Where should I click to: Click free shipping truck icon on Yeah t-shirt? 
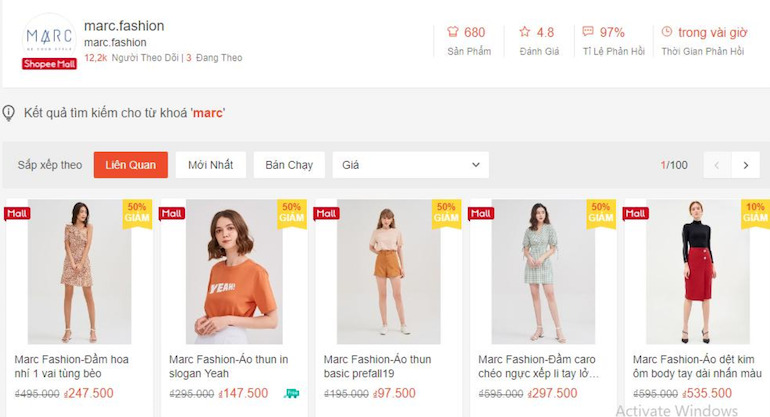[x=291, y=393]
